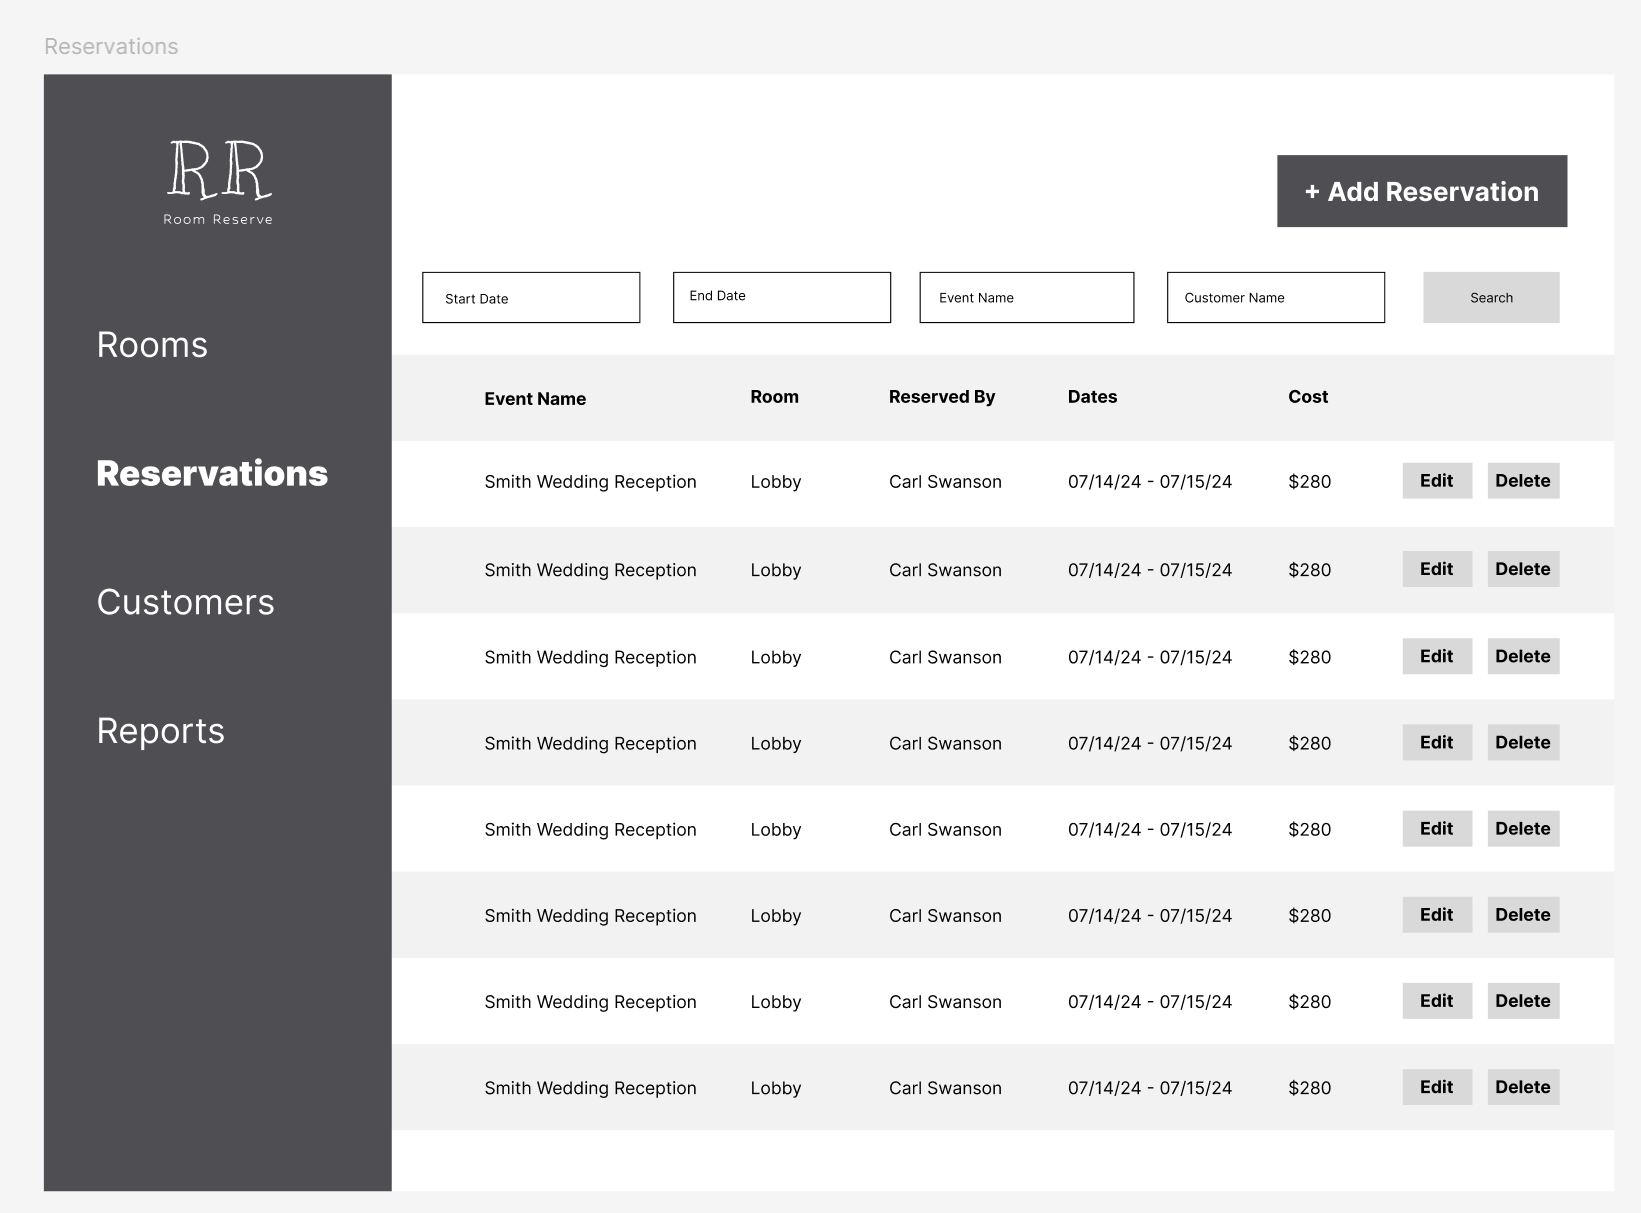1641x1213 pixels.
Task: Click the Dates column header
Action: [1091, 397]
